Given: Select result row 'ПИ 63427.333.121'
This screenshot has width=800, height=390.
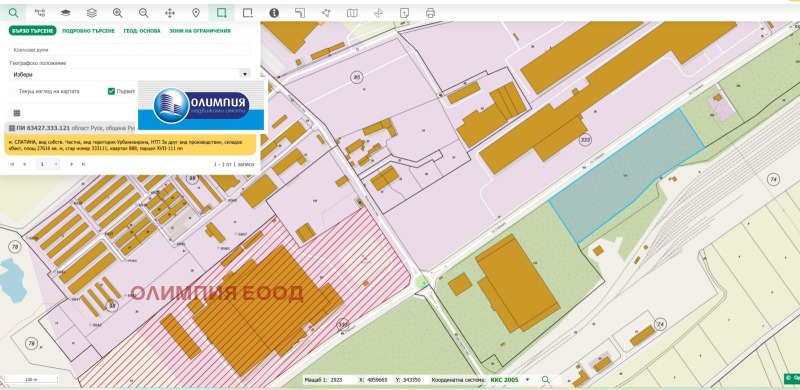Looking at the screenshot, I should pyautogui.click(x=71, y=128).
